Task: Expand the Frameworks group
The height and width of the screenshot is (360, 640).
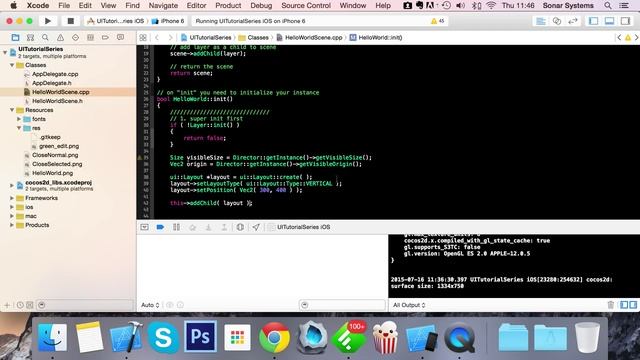Action: (x=12, y=198)
